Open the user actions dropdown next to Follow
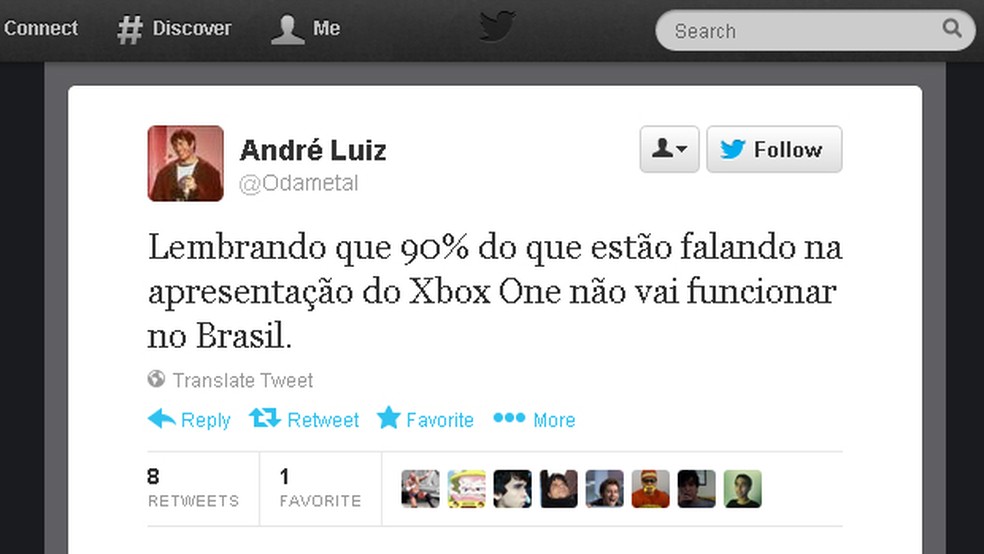 click(669, 149)
